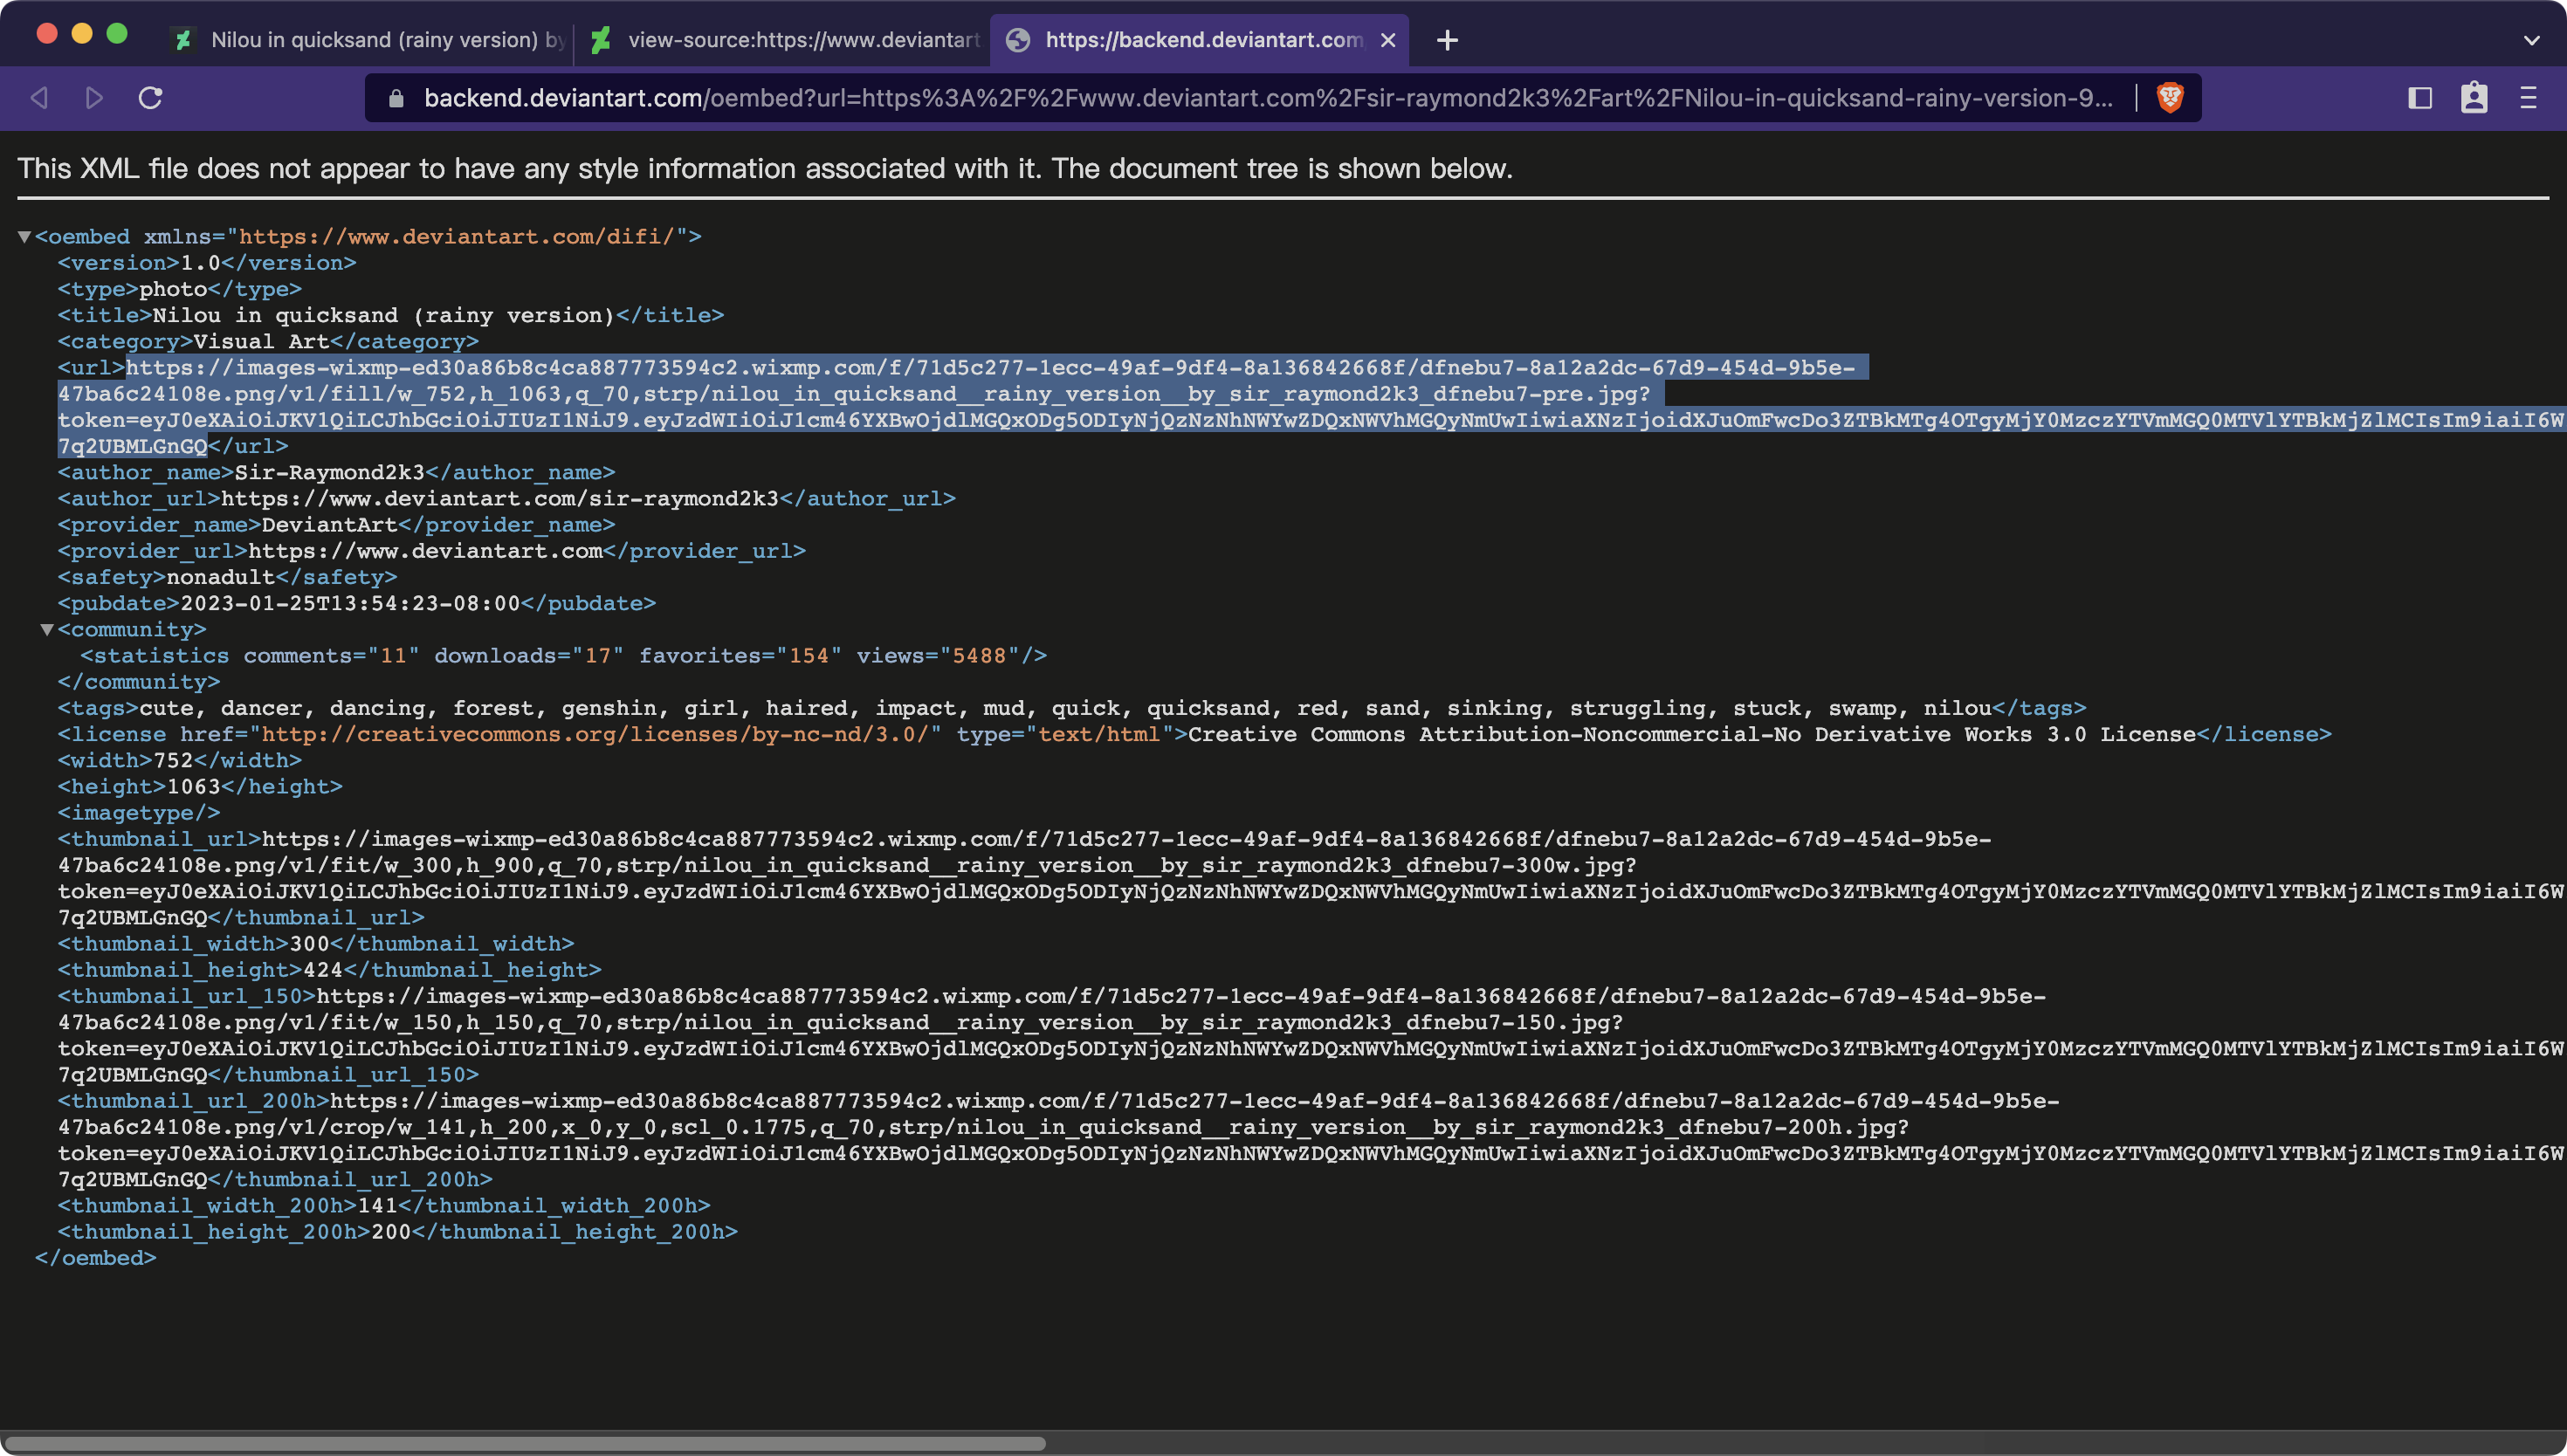
Task: Click the title text Nilou in quicksand
Action: click(x=383, y=315)
